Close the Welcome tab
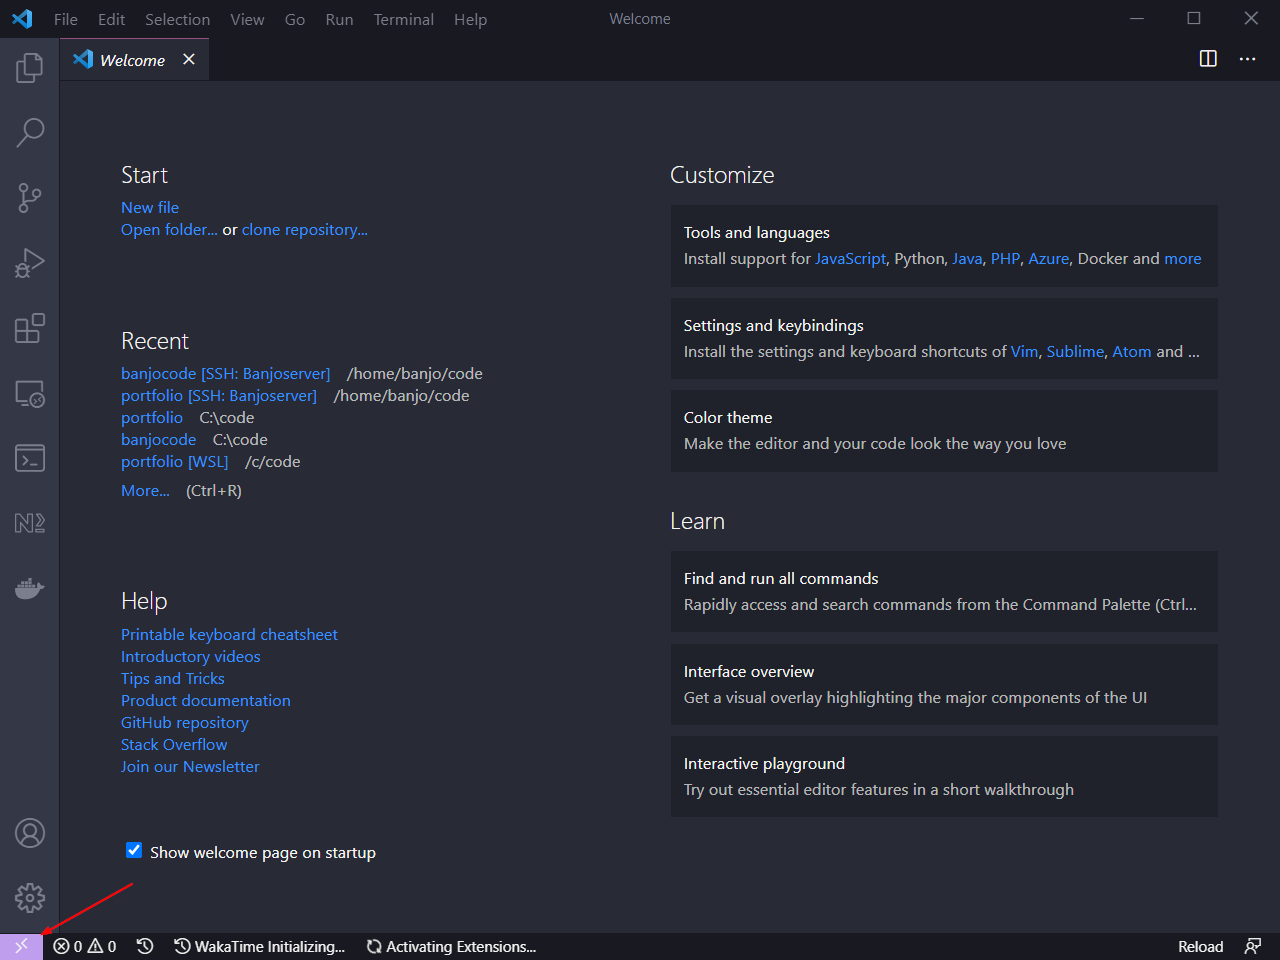This screenshot has height=960, width=1280. coord(189,60)
